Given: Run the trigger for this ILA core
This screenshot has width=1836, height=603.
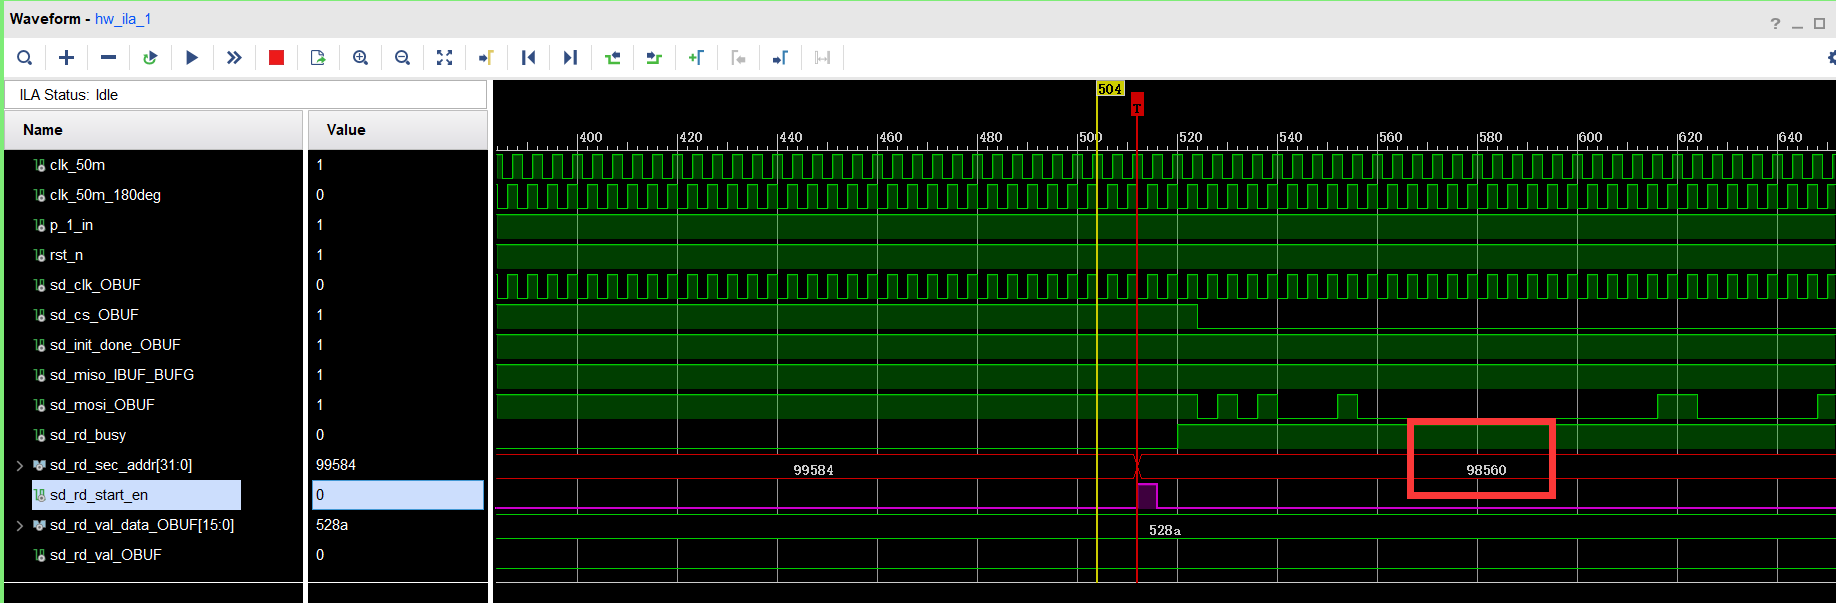Looking at the screenshot, I should tap(192, 58).
